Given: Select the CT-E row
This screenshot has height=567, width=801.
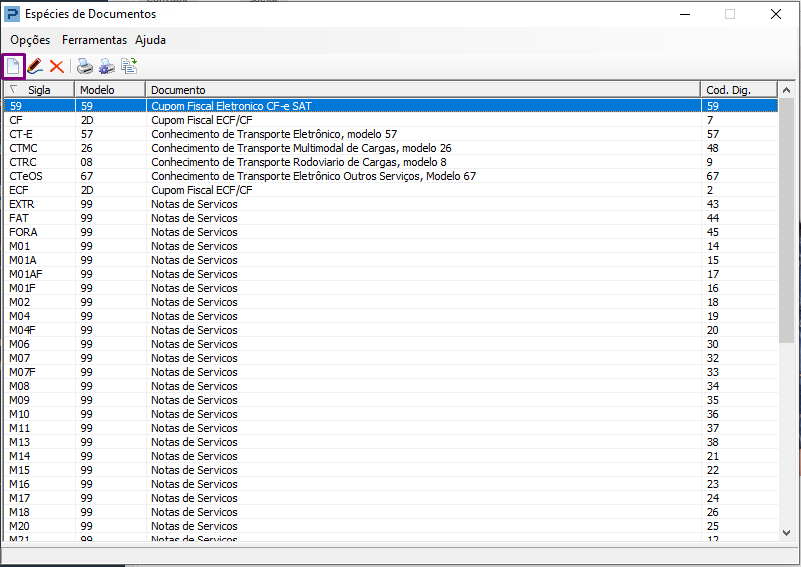Looking at the screenshot, I should pos(391,134).
